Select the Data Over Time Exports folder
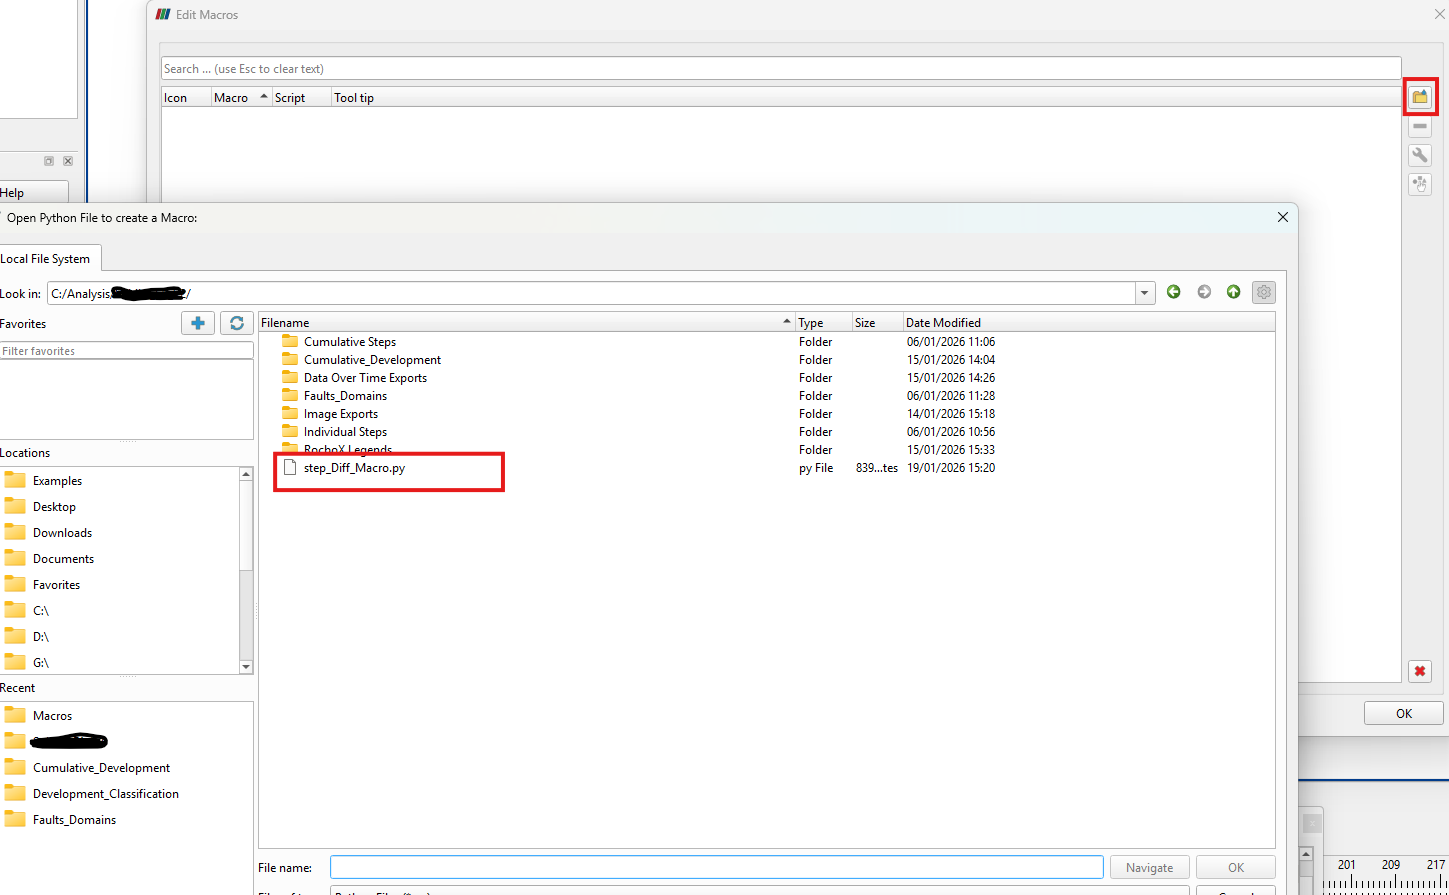The image size is (1449, 895). click(x=365, y=377)
